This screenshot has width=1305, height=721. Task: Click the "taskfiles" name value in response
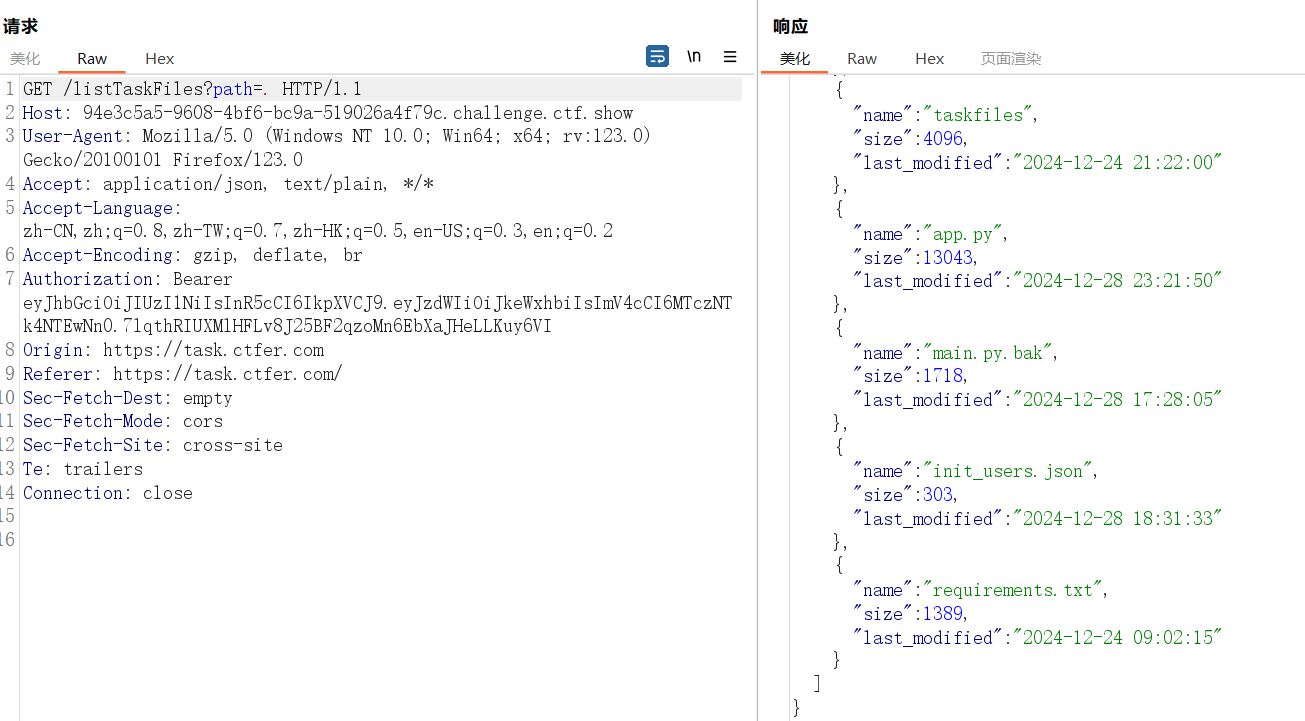pos(979,115)
